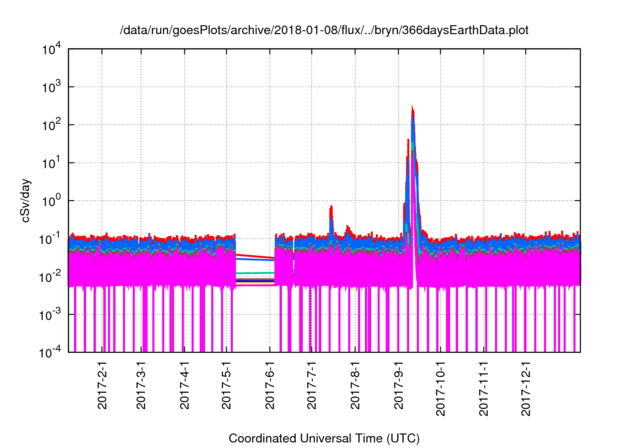Click the 2017-7-1 date label
Image resolution: width=640 pixels, height=448 pixels.
312,385
